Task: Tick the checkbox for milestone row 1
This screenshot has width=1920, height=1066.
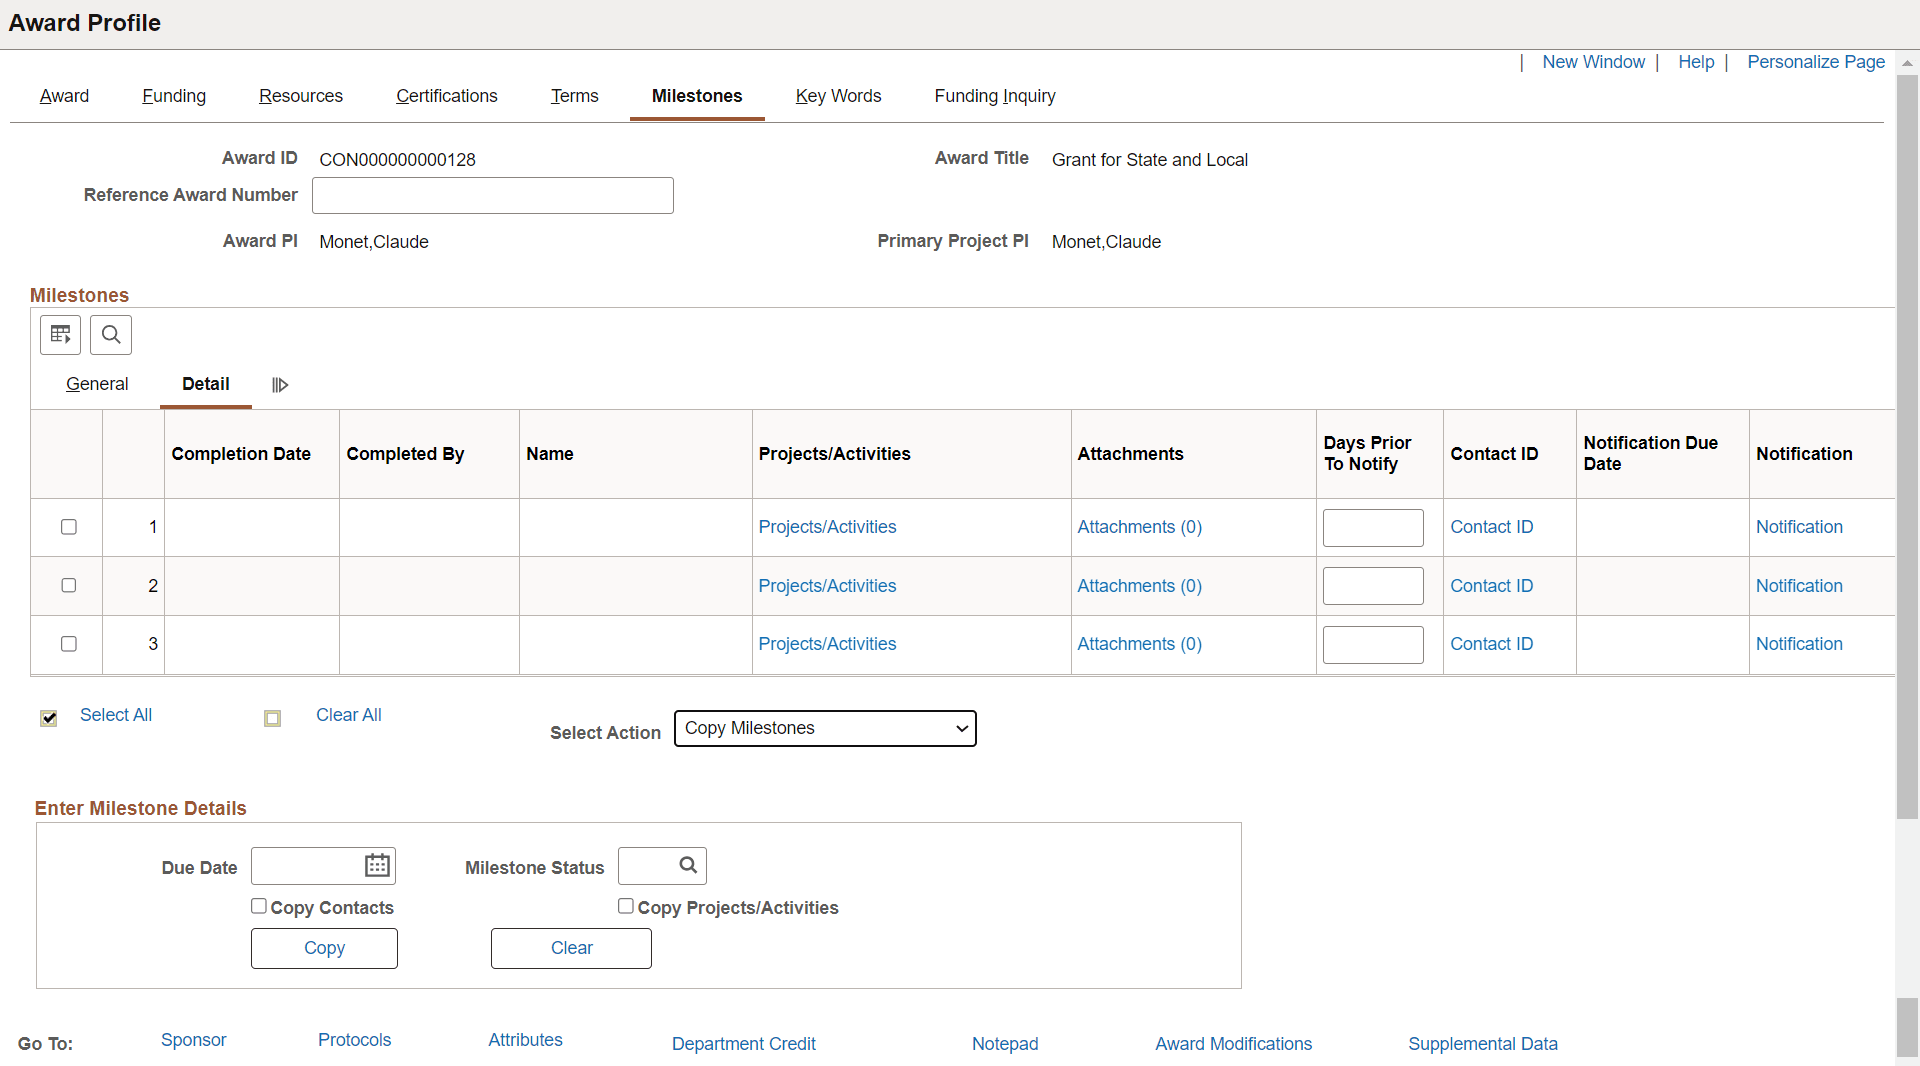Action: coord(69,527)
